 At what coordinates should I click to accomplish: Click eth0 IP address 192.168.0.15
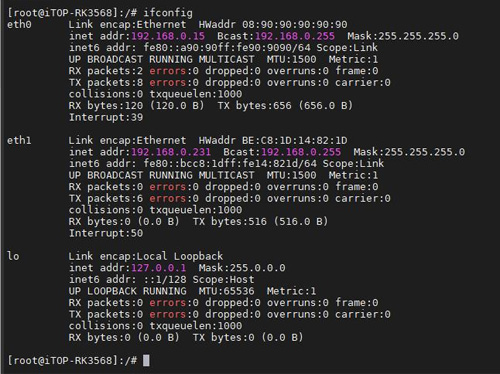168,36
